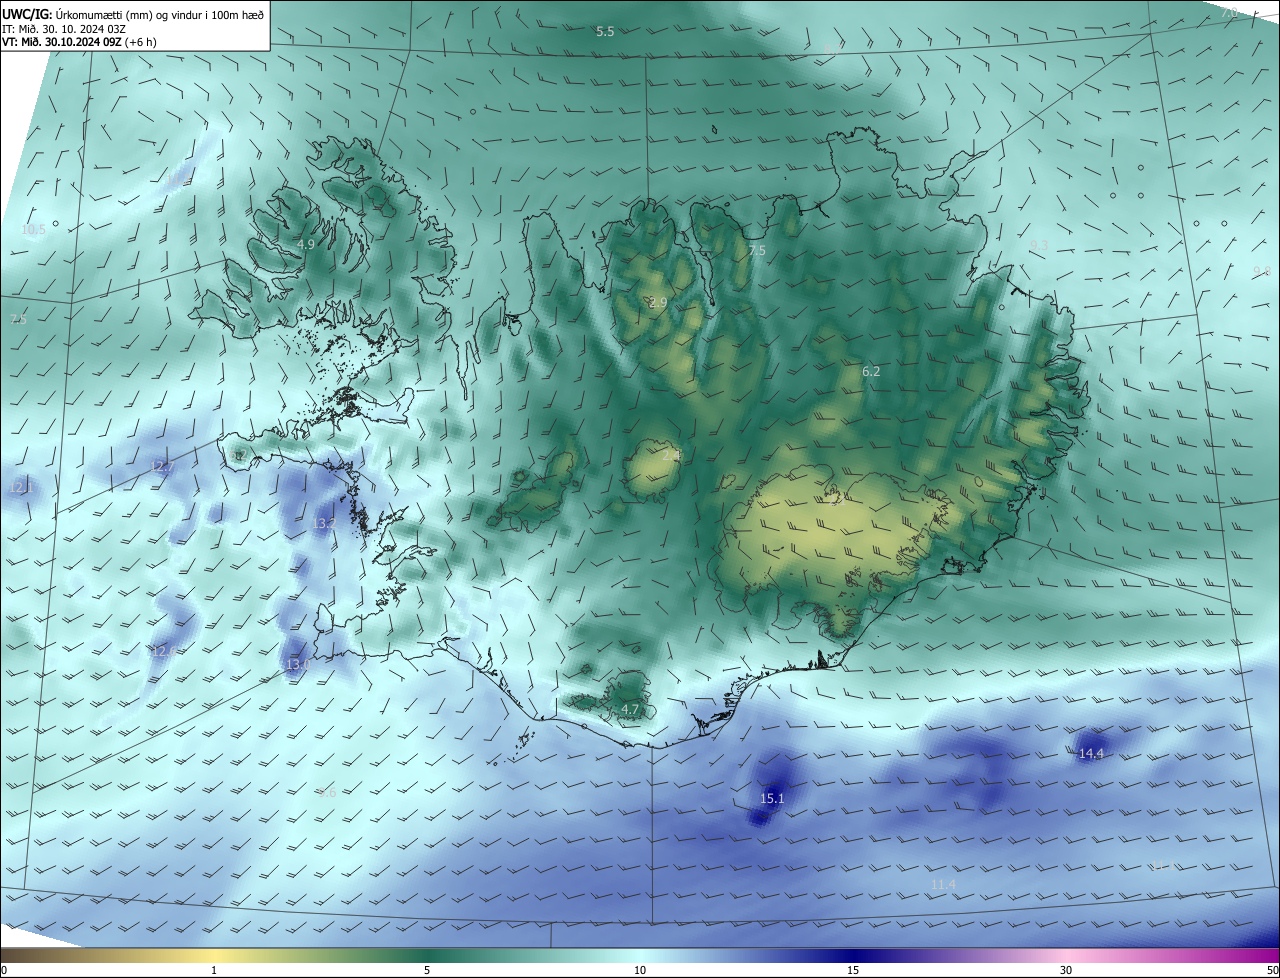
Task: Click the "4.7" value label
Action: click(630, 709)
